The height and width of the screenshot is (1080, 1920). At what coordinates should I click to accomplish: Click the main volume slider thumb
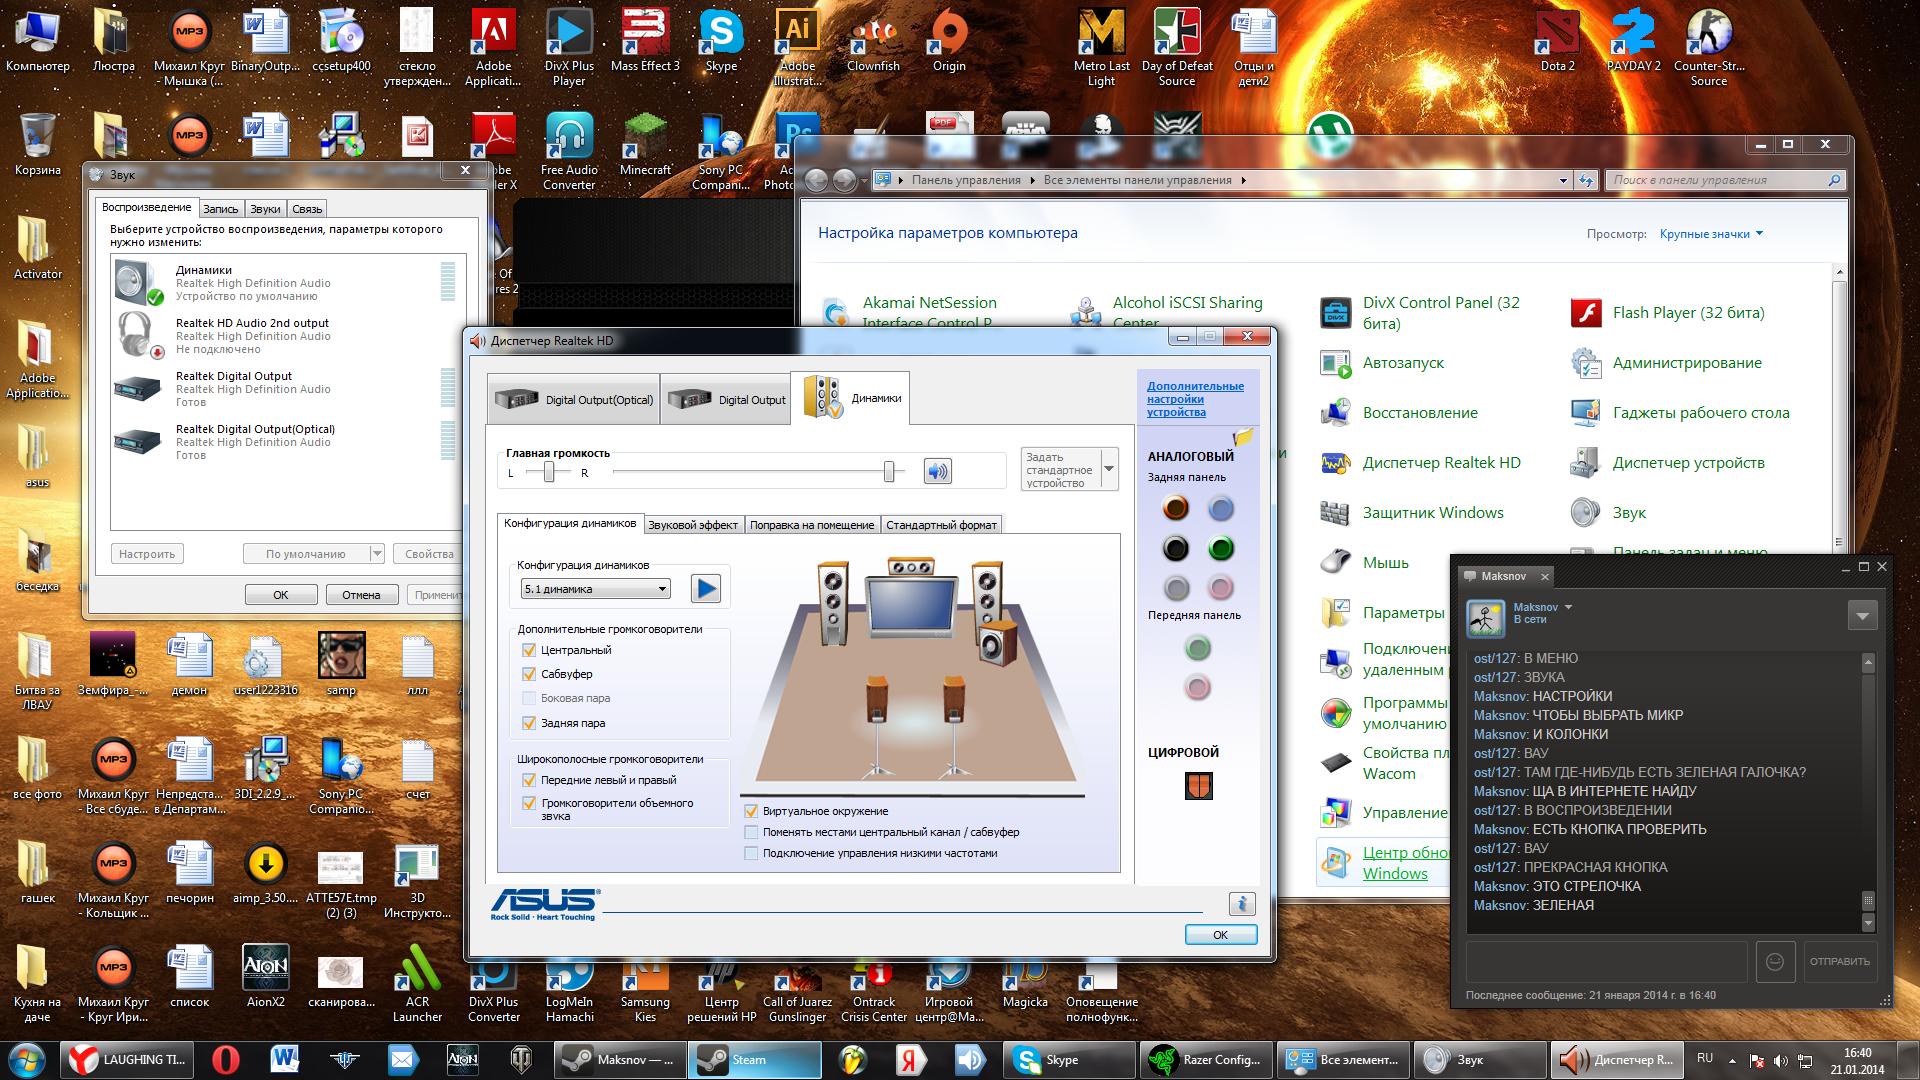coord(889,472)
